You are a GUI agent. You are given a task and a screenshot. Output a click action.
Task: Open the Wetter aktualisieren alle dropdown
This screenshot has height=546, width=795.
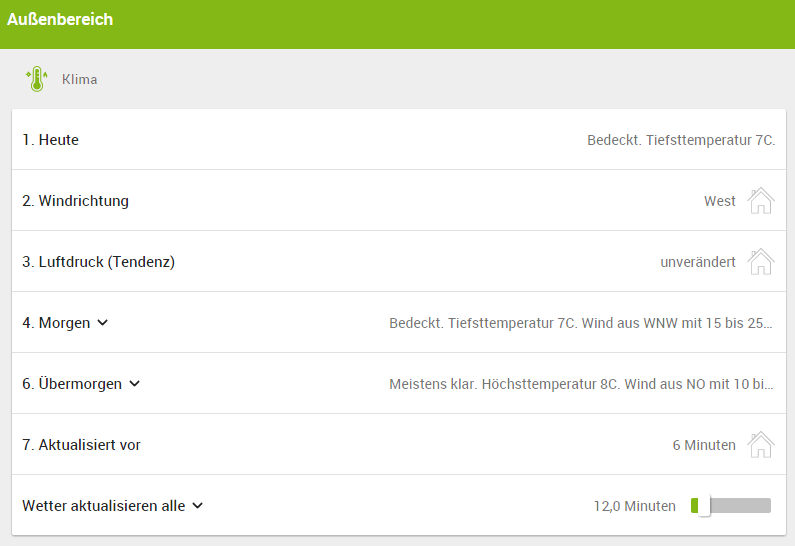pyautogui.click(x=197, y=506)
